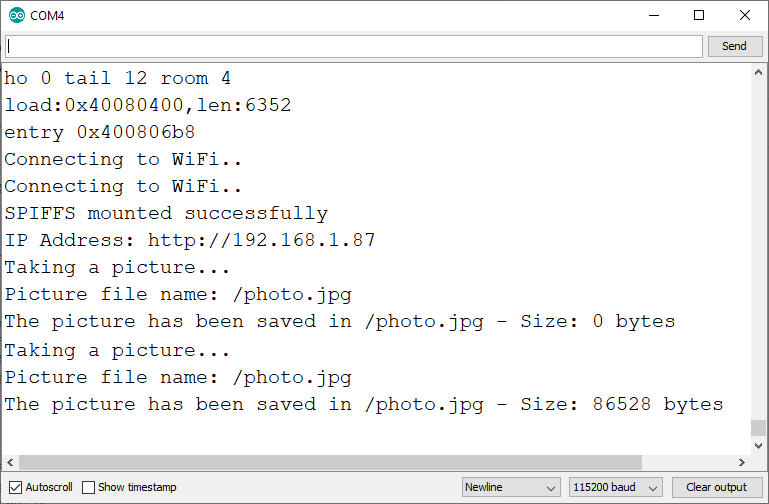The height and width of the screenshot is (504, 769).
Task: Enable the Show timestamp checkbox
Action: point(89,487)
